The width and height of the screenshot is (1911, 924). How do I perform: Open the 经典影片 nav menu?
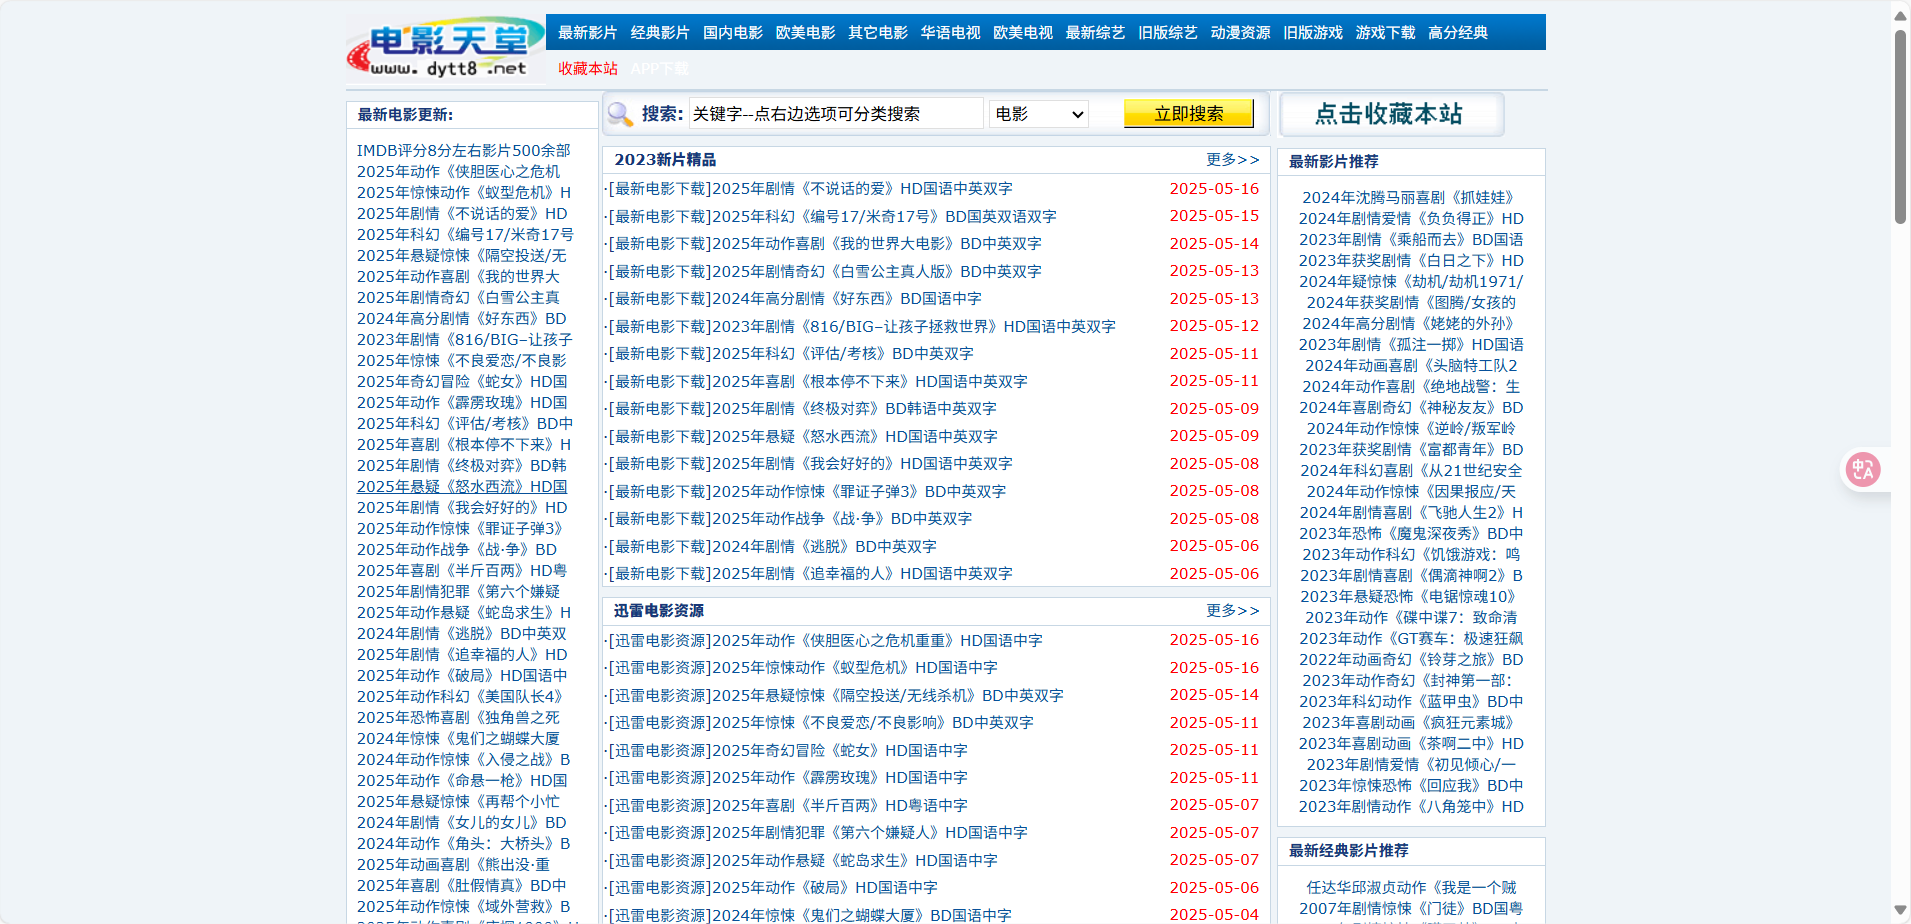tap(660, 33)
